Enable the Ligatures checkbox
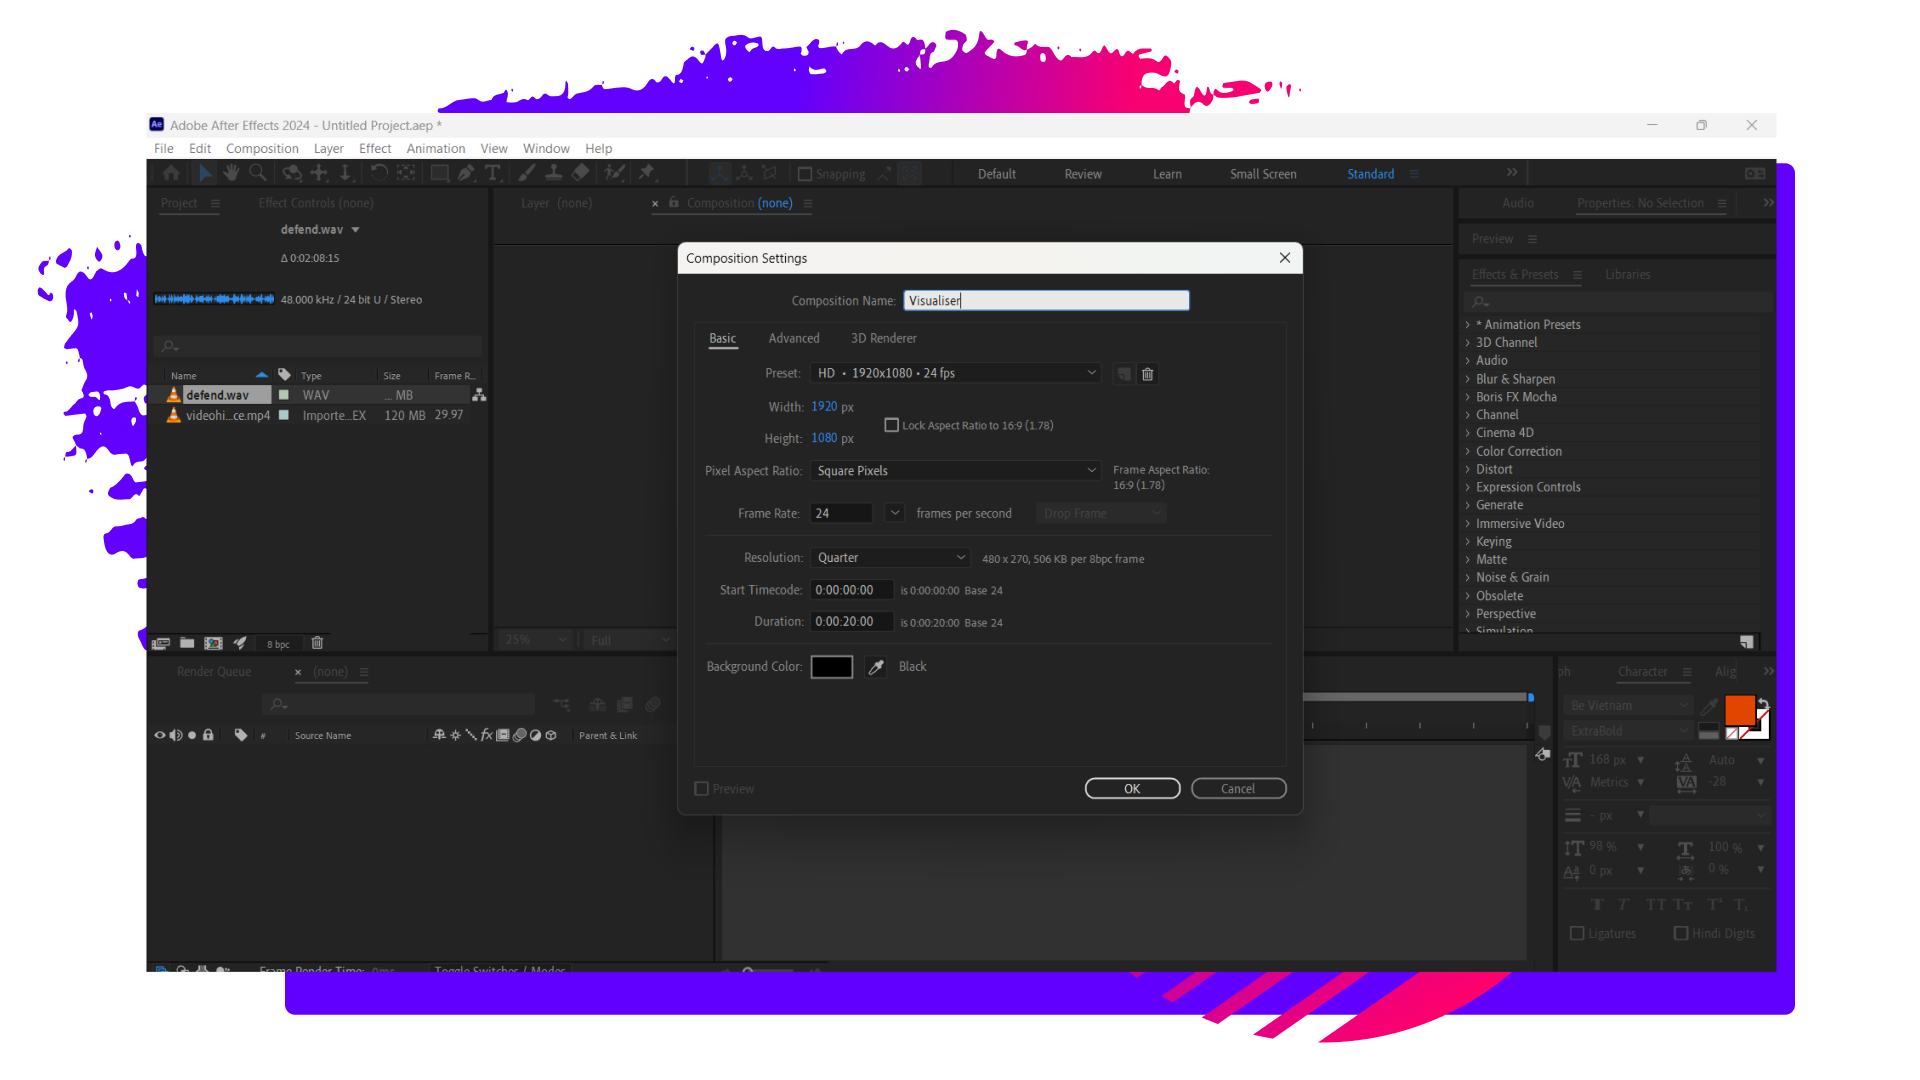Image resolution: width=1920 pixels, height=1080 pixels. (1577, 933)
